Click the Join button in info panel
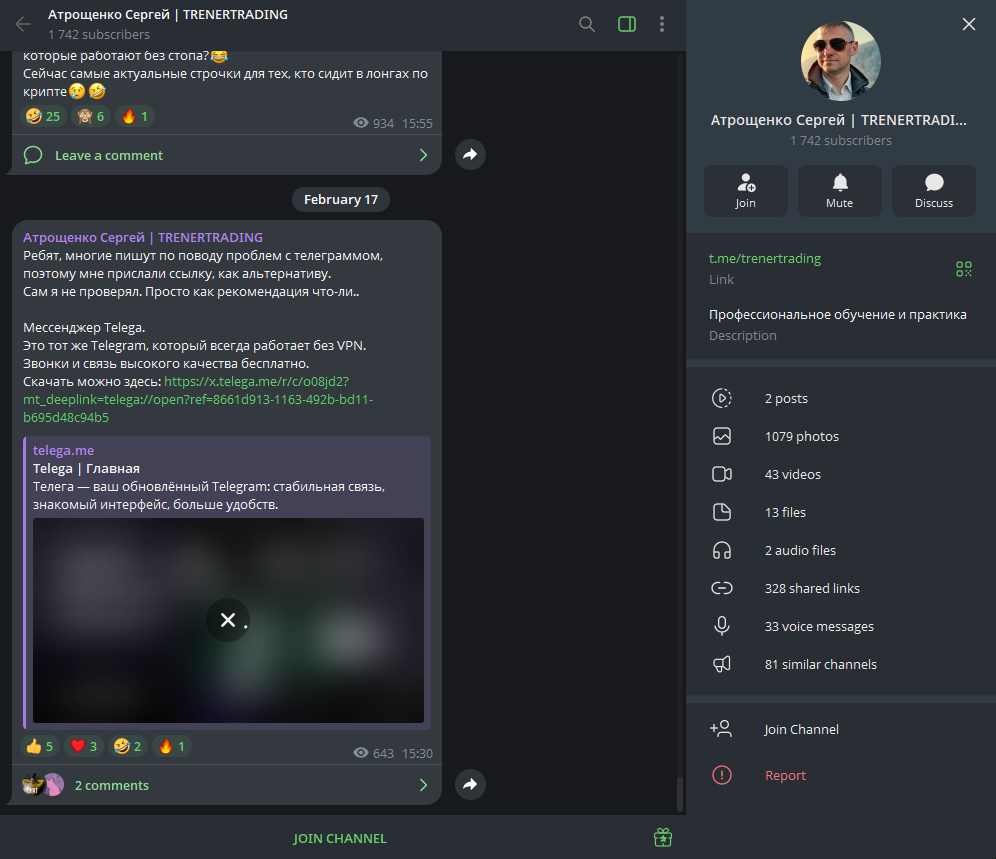Viewport: 996px width, 859px height. coord(746,191)
